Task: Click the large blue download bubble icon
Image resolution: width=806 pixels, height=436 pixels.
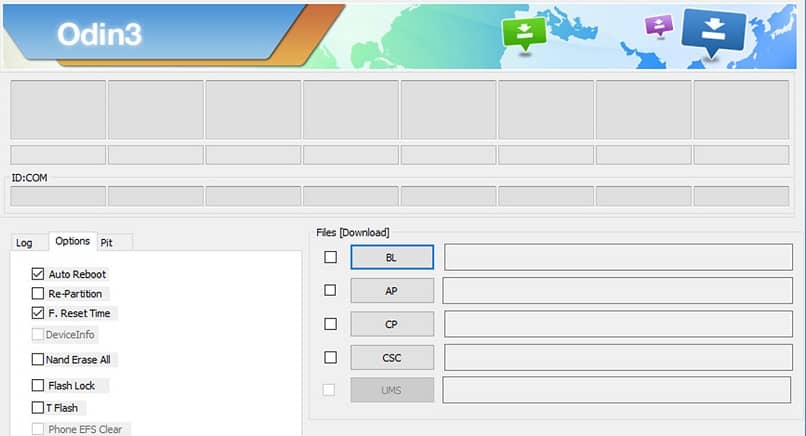Action: pos(713,32)
